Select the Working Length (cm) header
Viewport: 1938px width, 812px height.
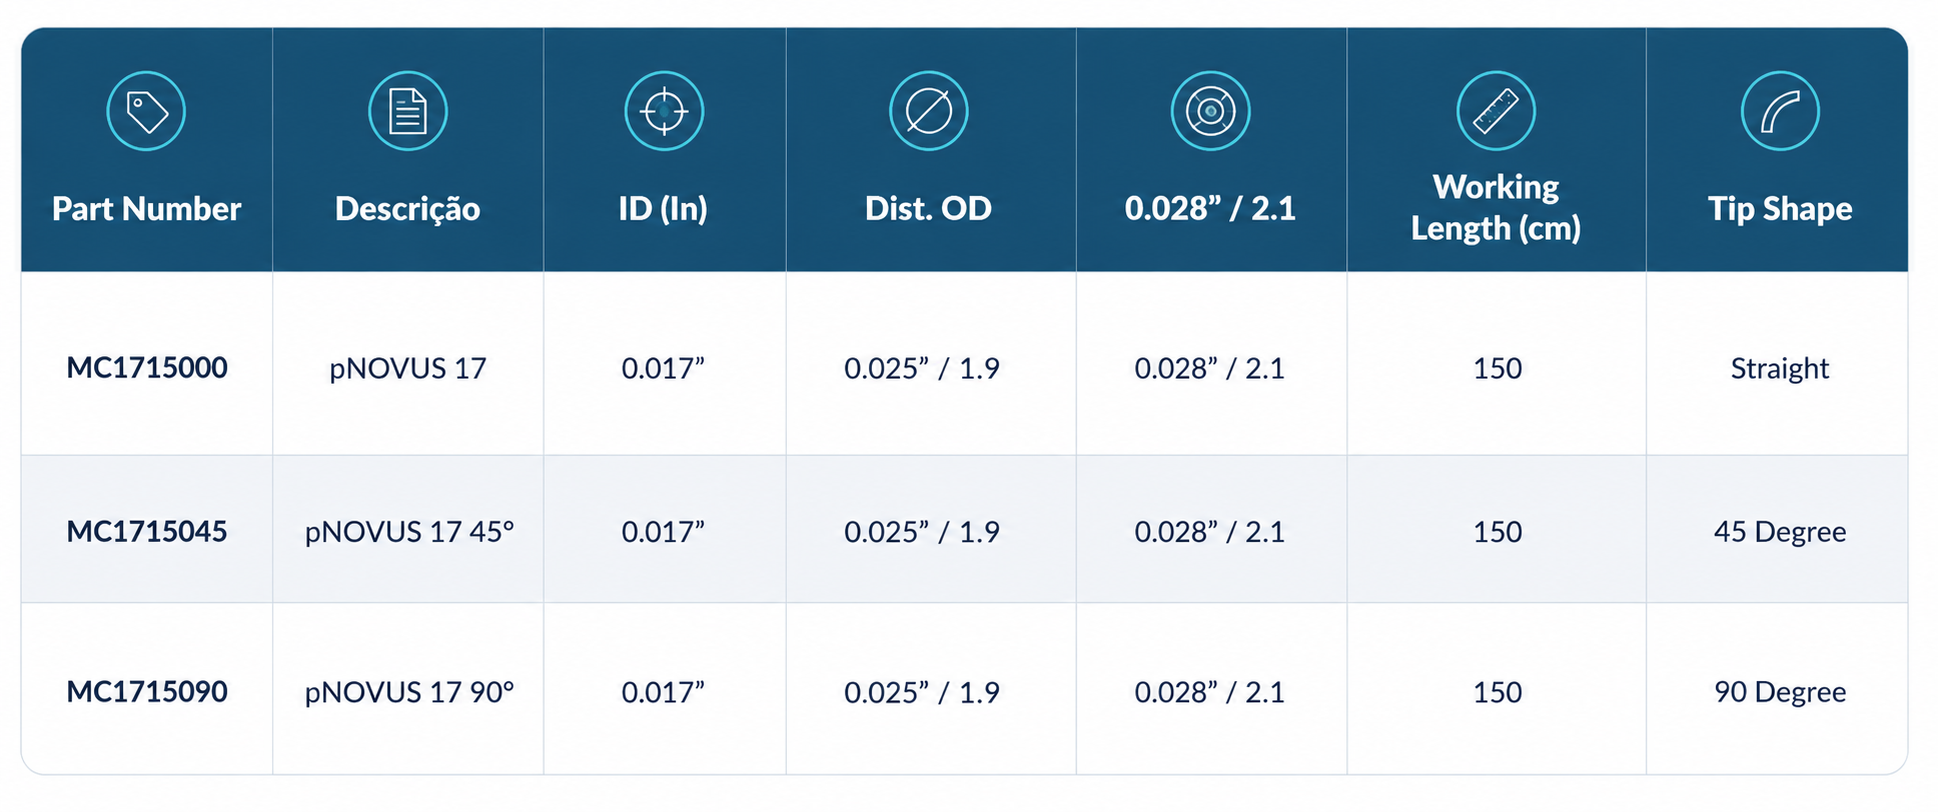pos(1495,207)
